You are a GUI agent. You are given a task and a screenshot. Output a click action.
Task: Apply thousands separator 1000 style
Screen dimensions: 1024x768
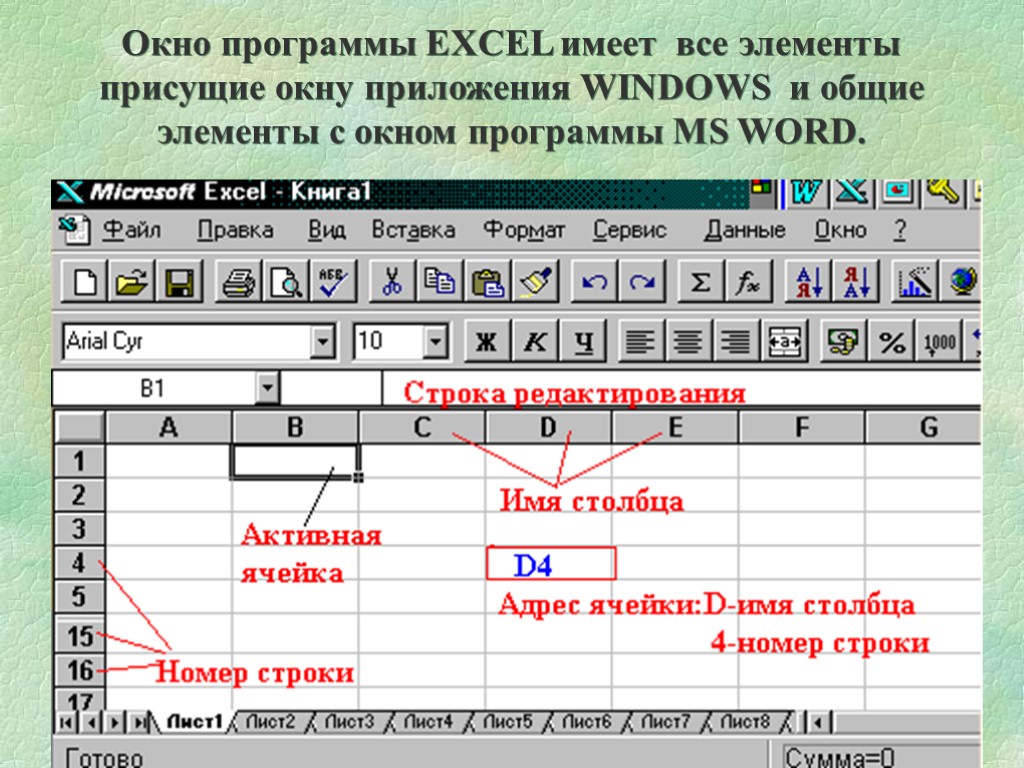(x=940, y=341)
